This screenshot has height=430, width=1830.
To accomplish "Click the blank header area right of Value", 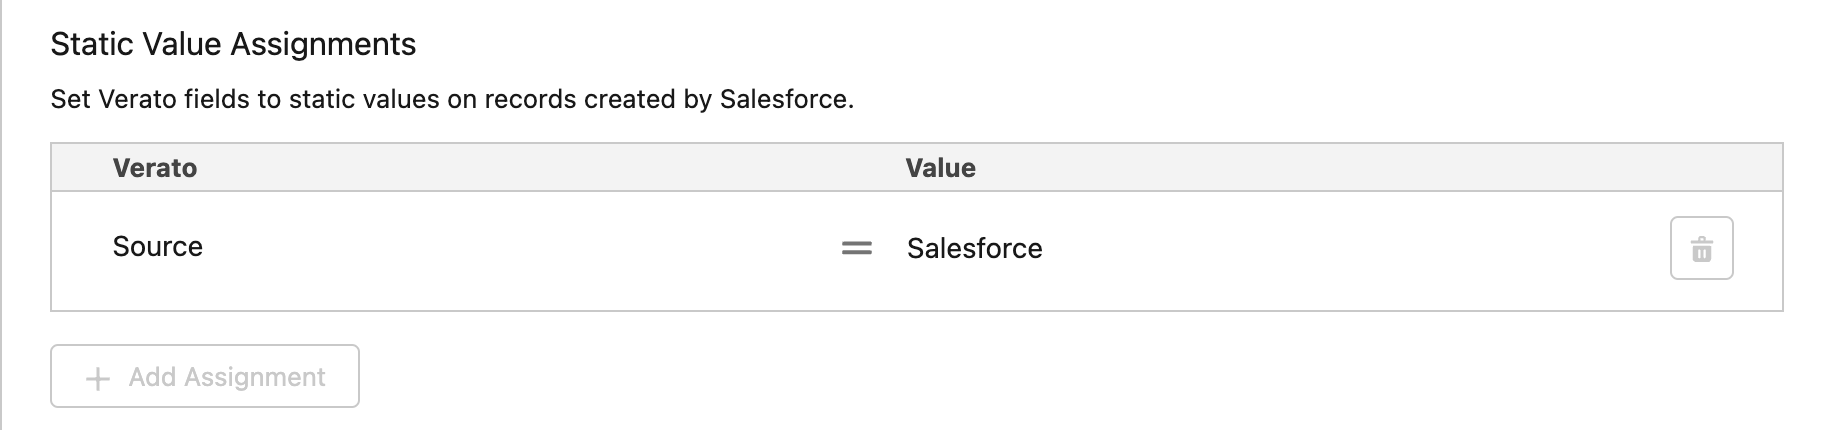I will (1380, 168).
